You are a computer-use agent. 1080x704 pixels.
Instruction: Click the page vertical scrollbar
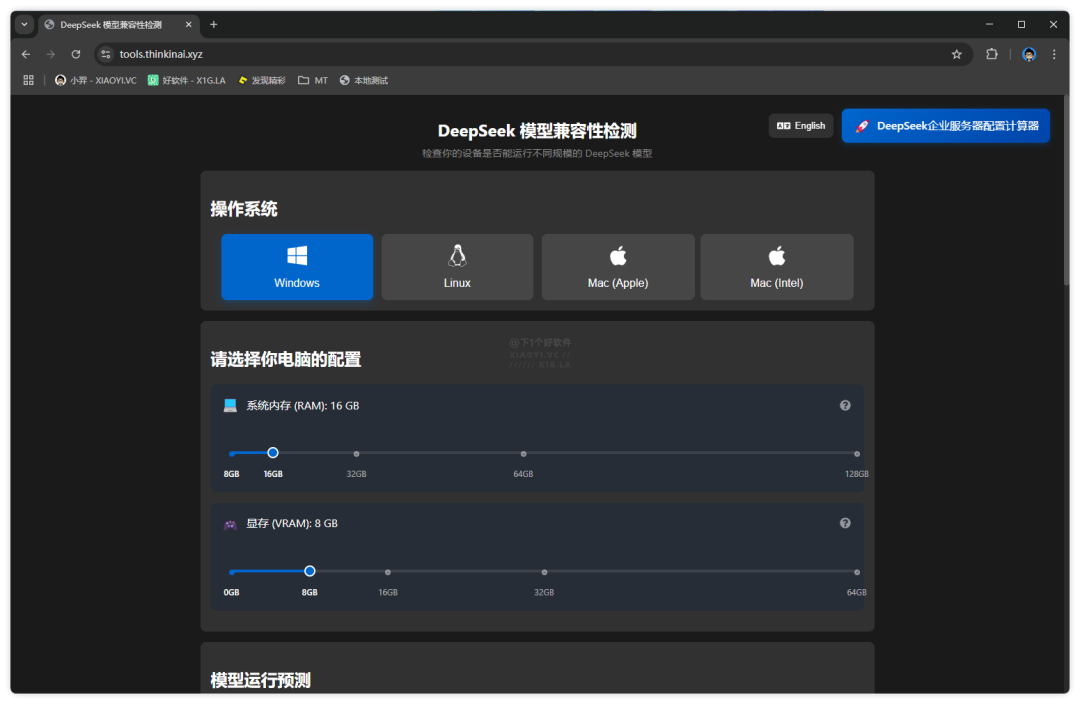1066,193
